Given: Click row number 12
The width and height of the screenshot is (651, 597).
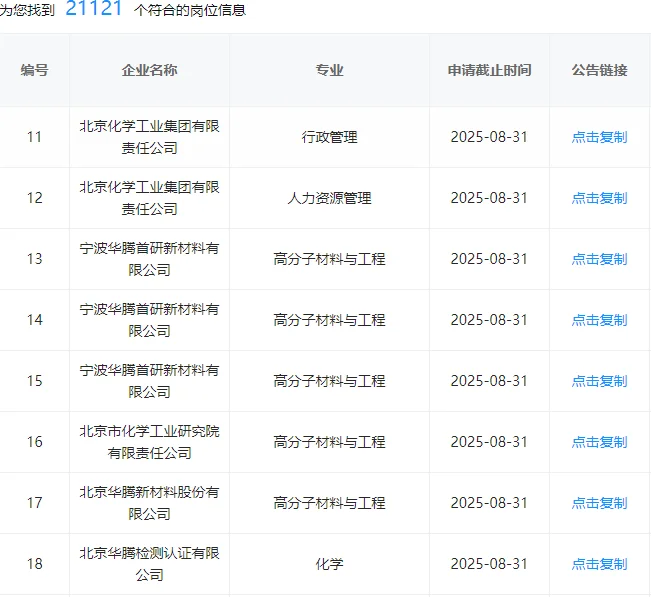Looking at the screenshot, I should [34, 198].
